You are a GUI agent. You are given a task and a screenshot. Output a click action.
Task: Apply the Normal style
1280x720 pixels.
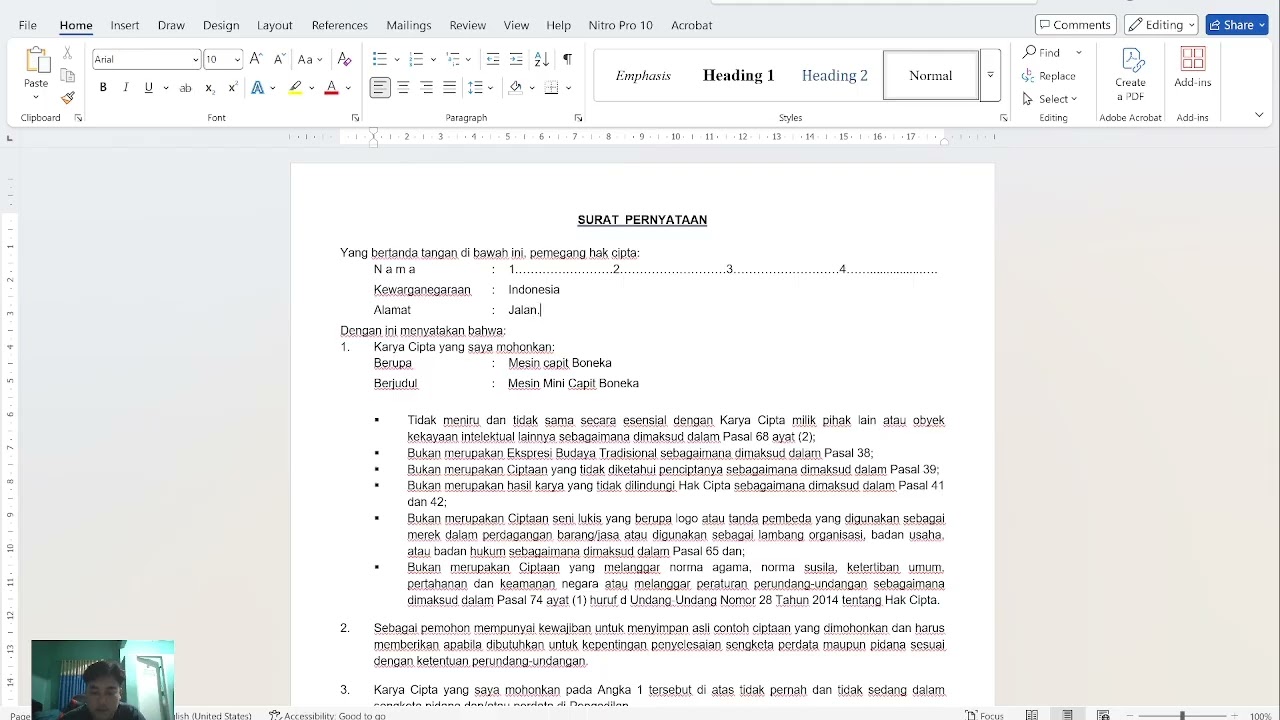(931, 75)
